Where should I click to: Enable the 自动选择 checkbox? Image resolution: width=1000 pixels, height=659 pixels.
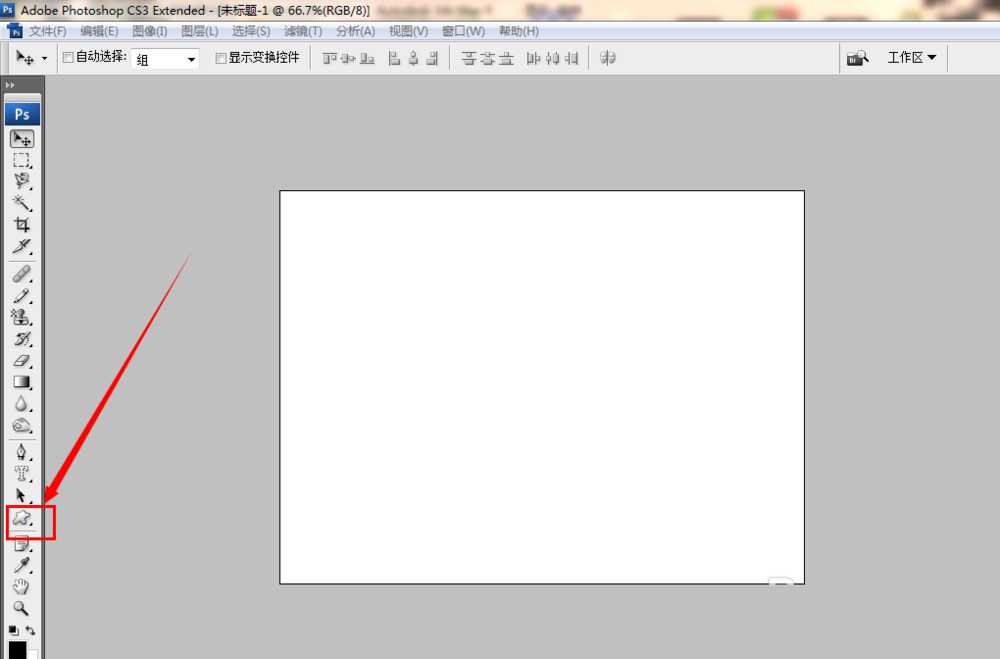tap(68, 58)
